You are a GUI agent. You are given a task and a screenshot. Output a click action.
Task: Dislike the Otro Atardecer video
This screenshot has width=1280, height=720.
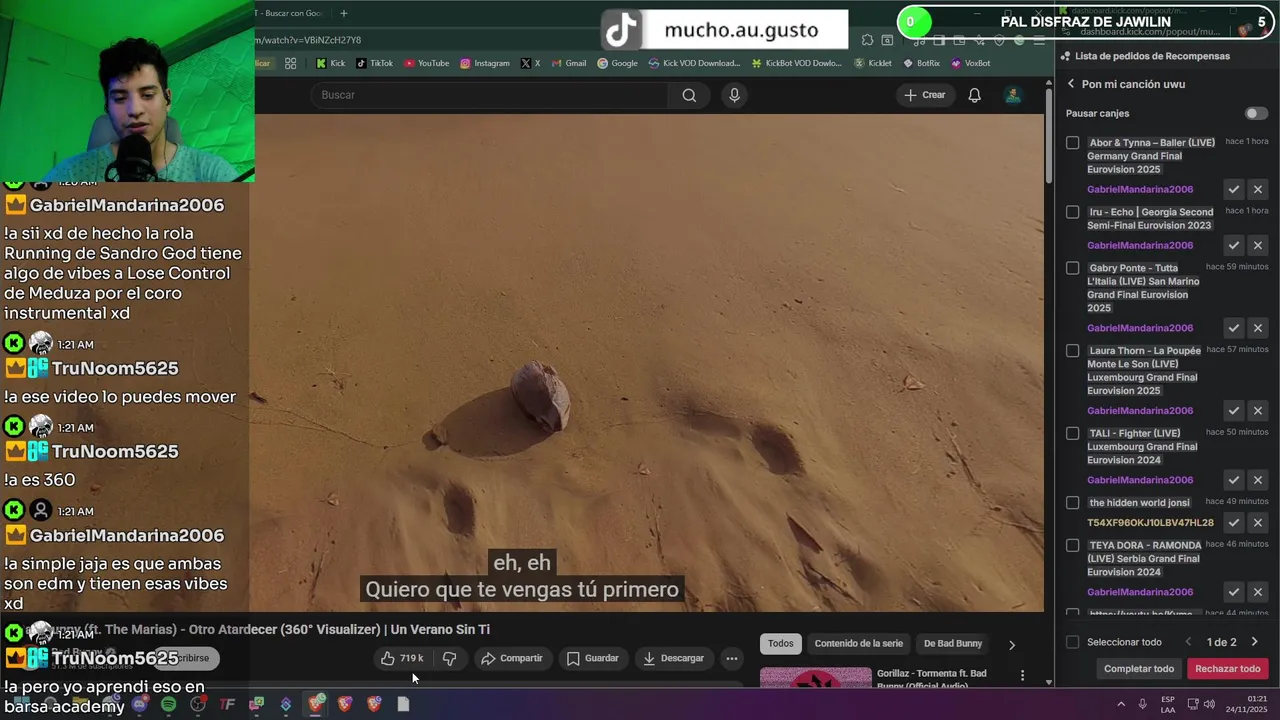coord(449,658)
